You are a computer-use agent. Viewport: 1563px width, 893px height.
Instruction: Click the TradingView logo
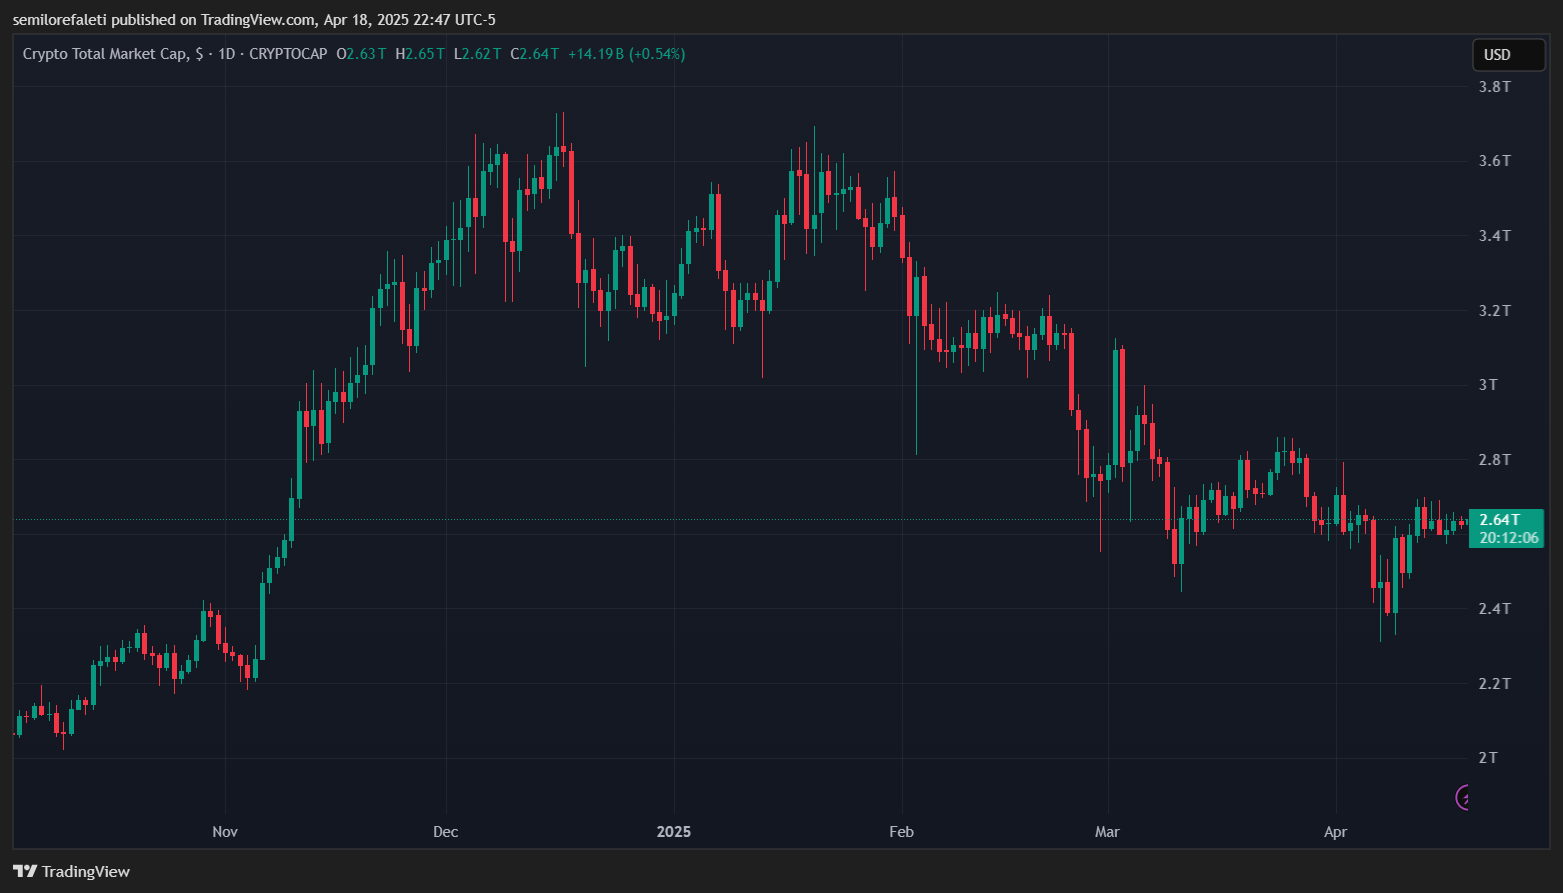click(x=72, y=872)
